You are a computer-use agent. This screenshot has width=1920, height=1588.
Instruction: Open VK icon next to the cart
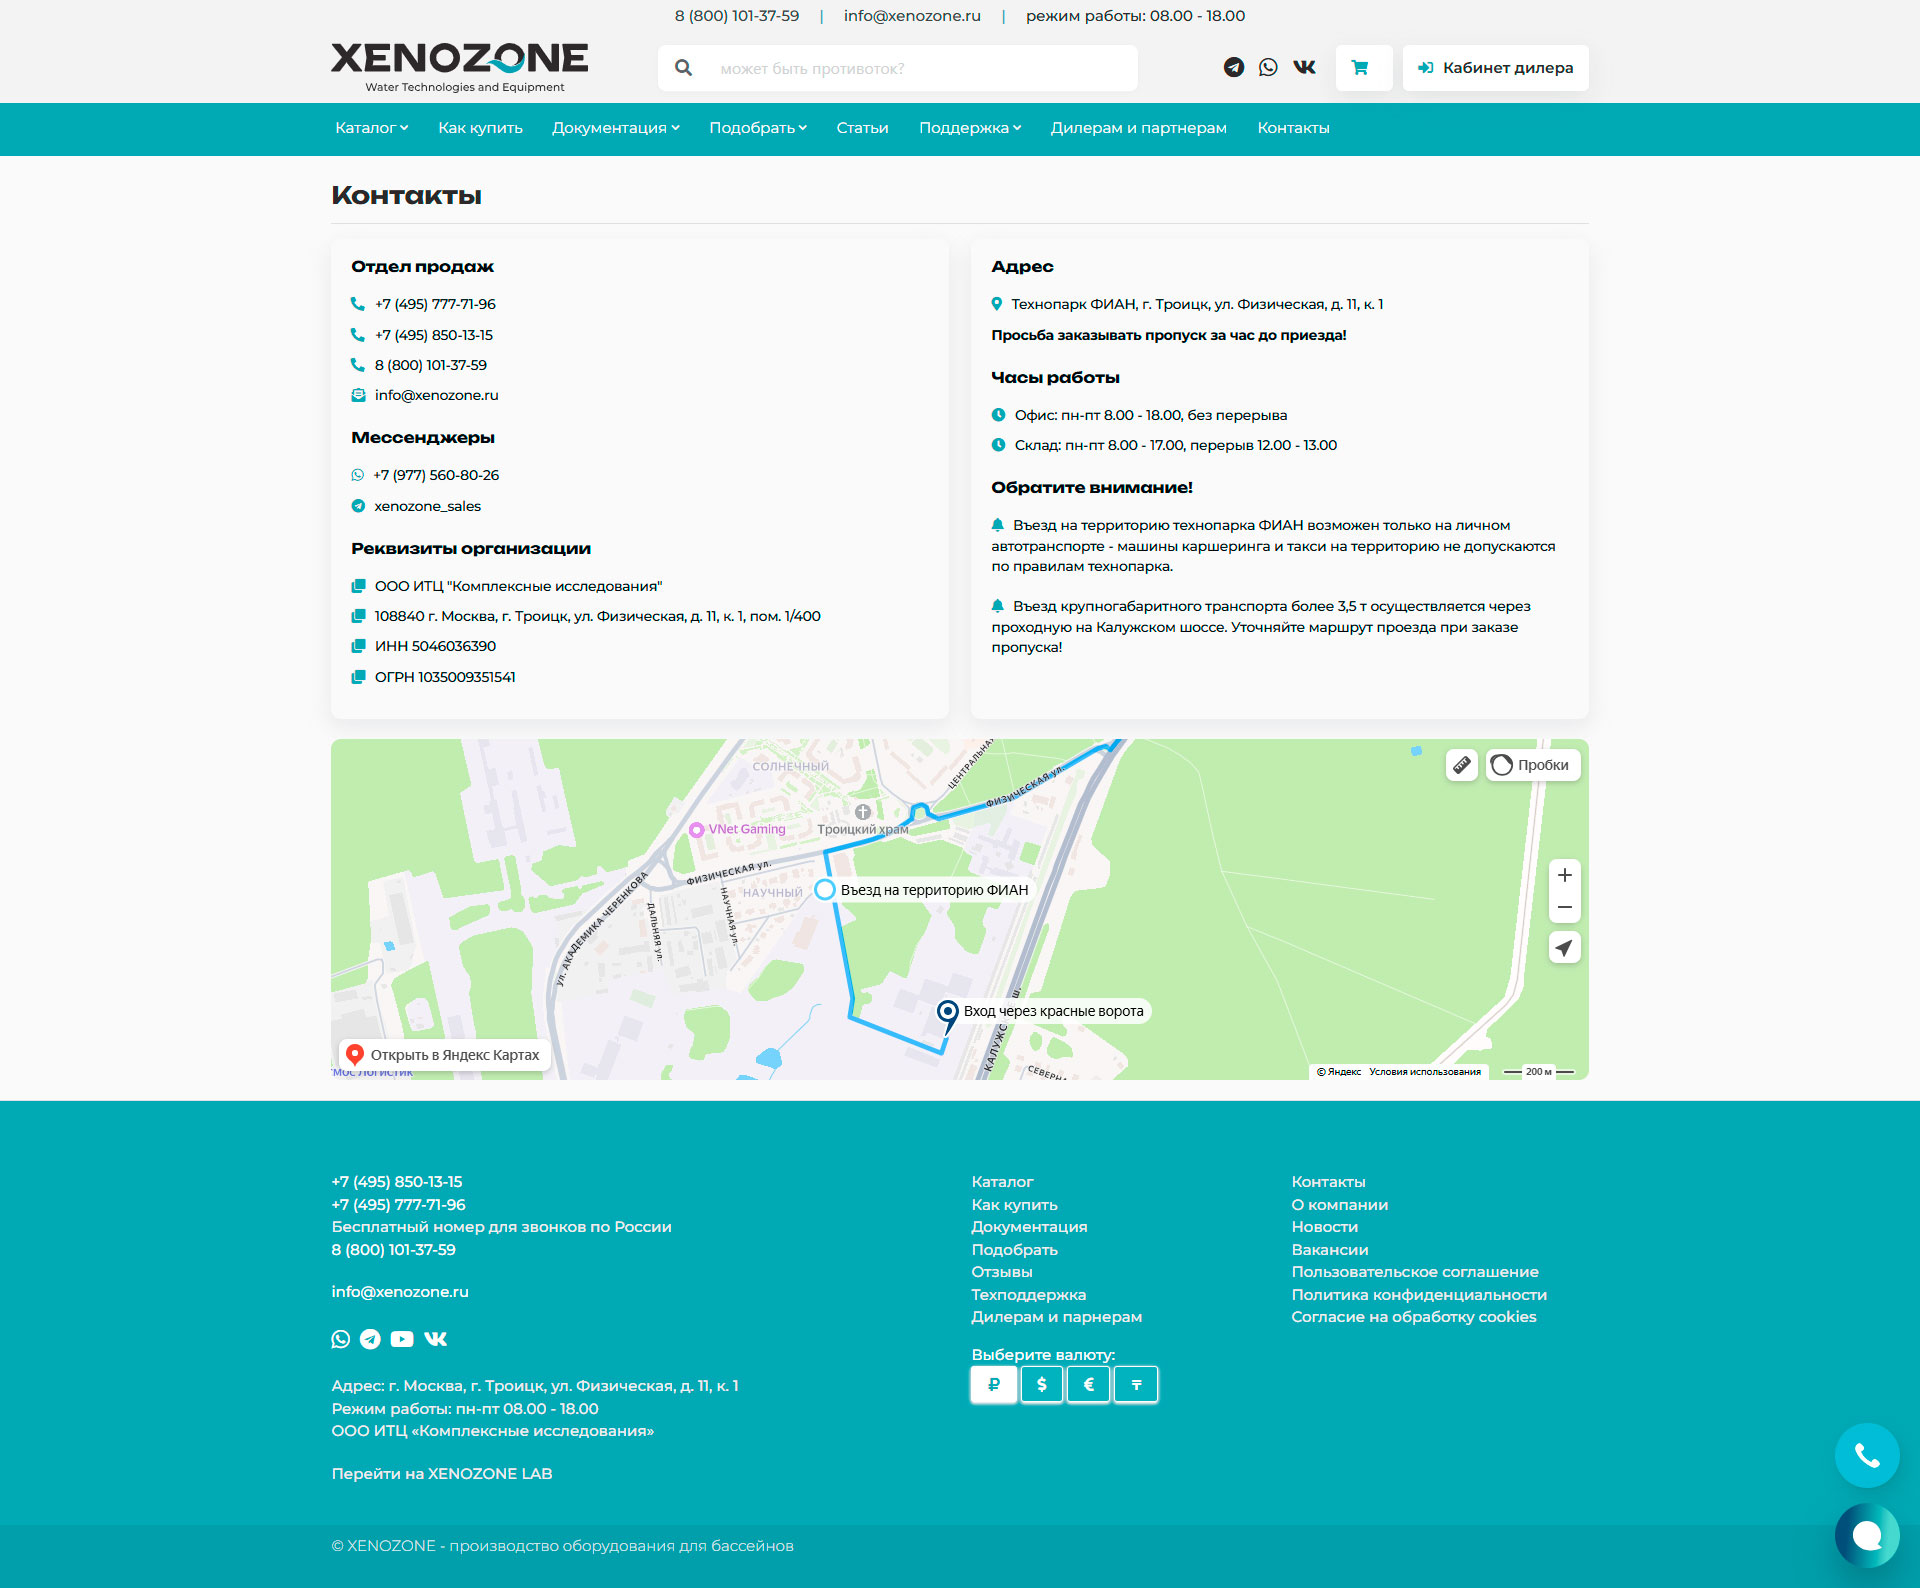click(1304, 67)
